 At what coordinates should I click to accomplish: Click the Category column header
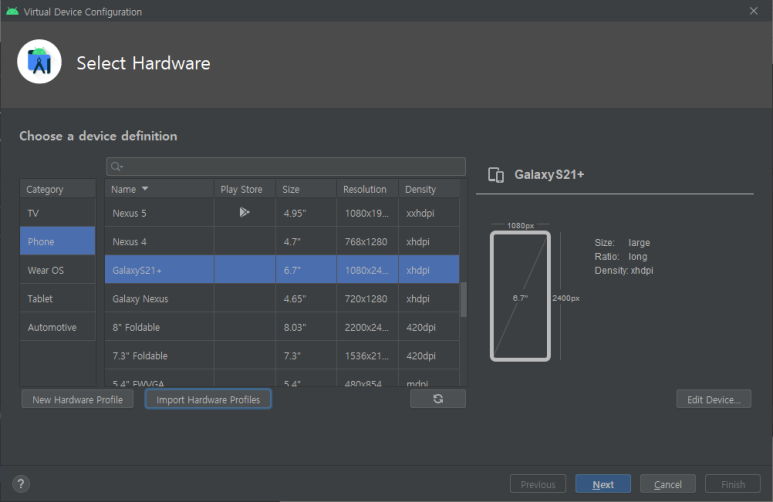point(58,189)
